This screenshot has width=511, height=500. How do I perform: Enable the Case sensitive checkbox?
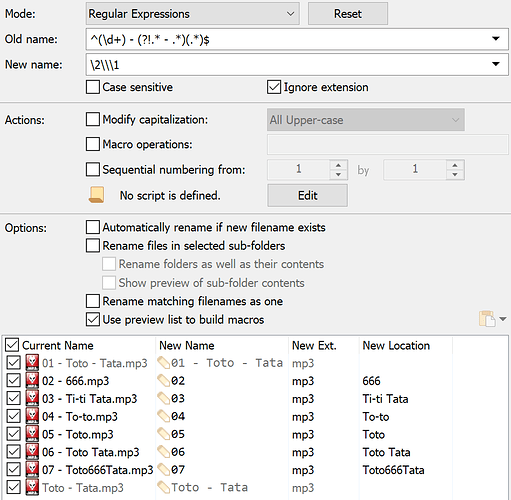(93, 87)
